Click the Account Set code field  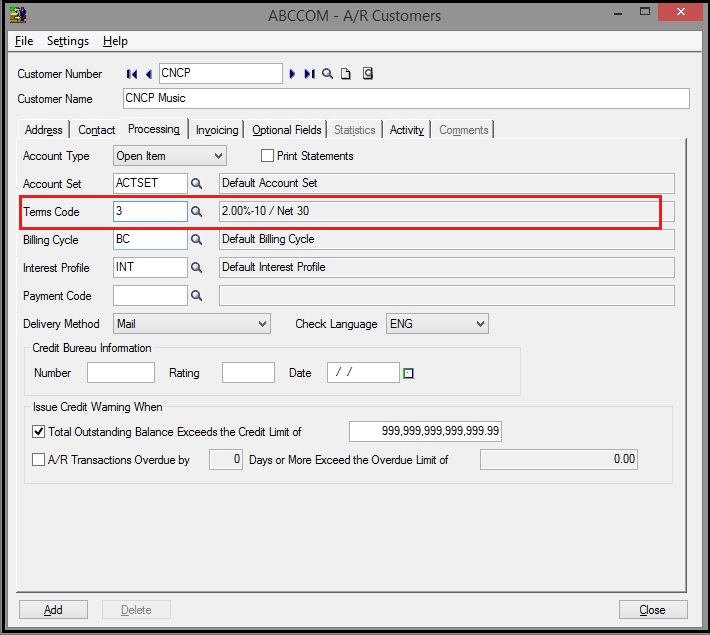pyautogui.click(x=150, y=183)
